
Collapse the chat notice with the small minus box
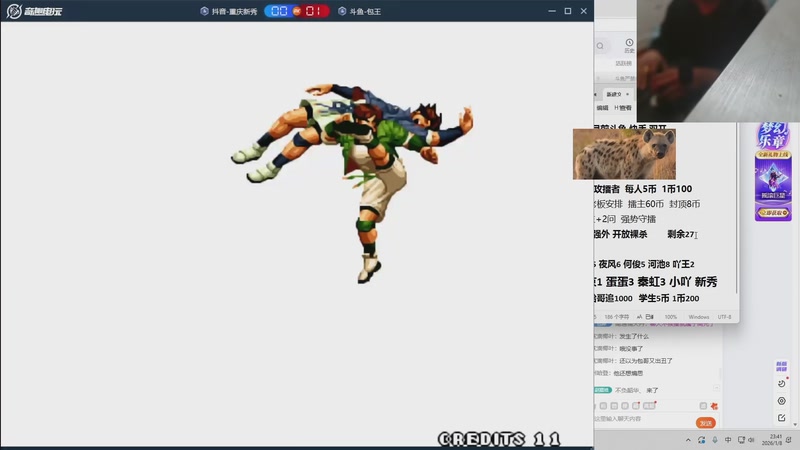click(716, 388)
